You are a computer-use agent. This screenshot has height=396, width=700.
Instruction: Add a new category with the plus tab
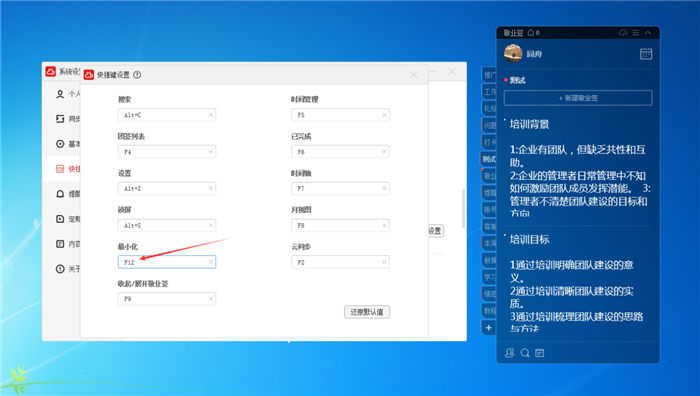click(488, 328)
